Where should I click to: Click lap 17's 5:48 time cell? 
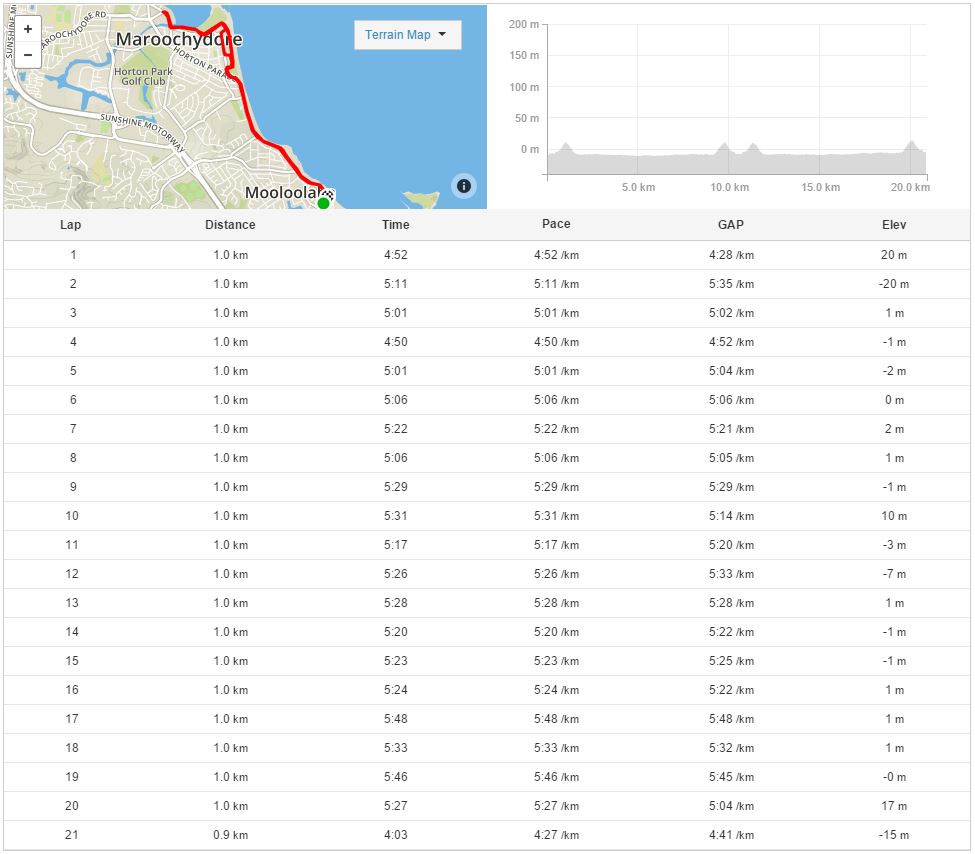(395, 719)
